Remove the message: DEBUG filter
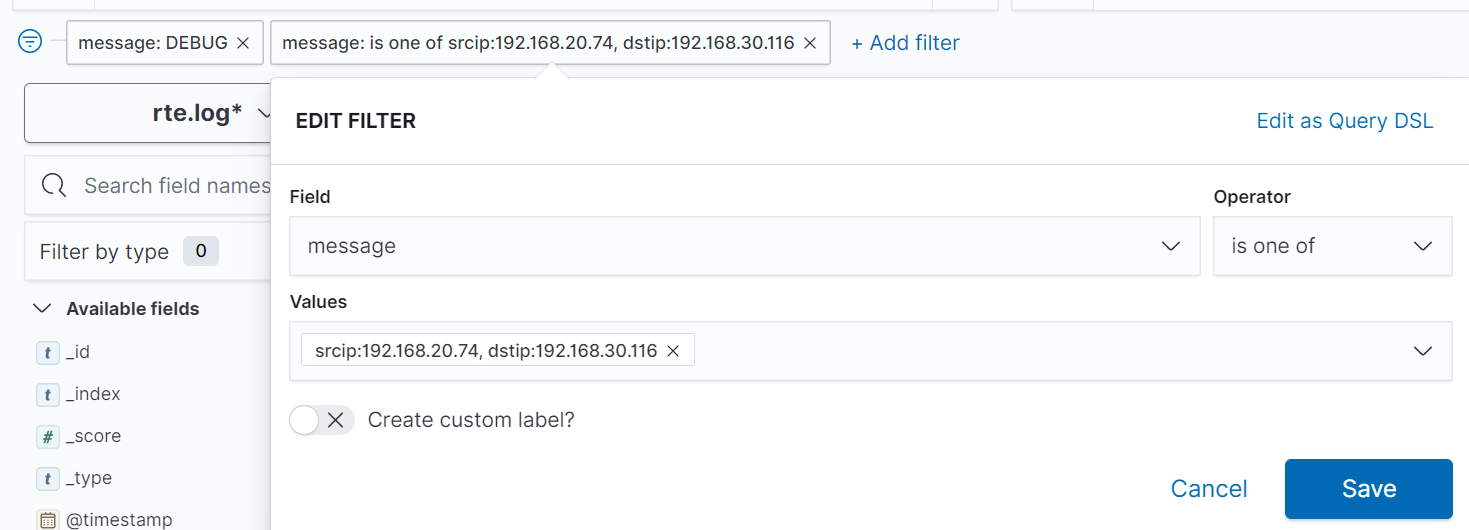This screenshot has width=1469, height=530. click(242, 43)
